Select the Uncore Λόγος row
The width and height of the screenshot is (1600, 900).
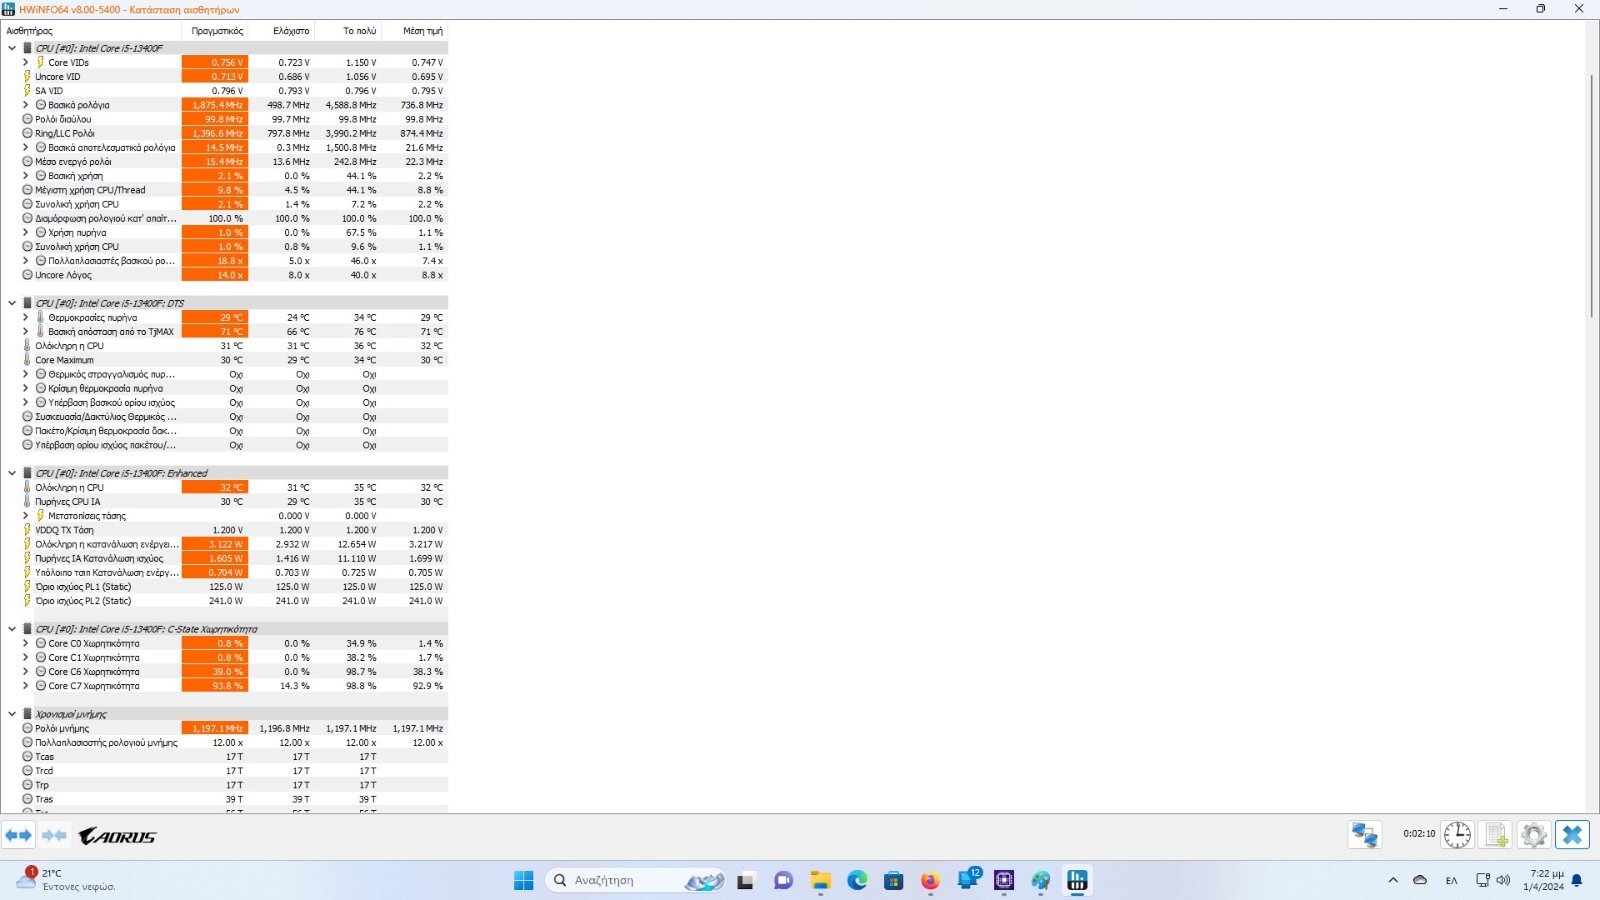(x=225, y=275)
